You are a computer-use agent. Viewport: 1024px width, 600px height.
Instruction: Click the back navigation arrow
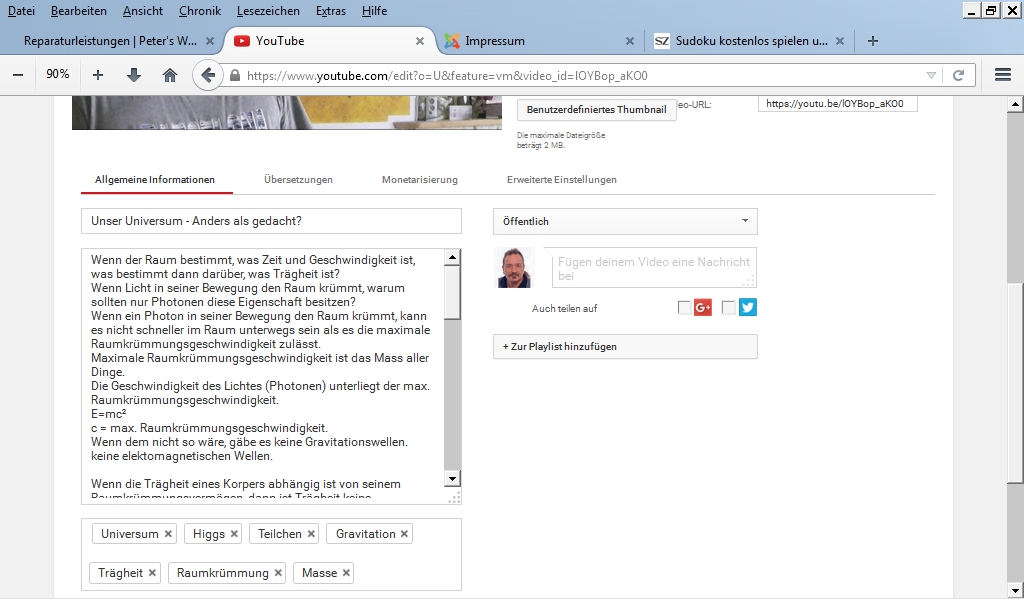click(x=207, y=75)
